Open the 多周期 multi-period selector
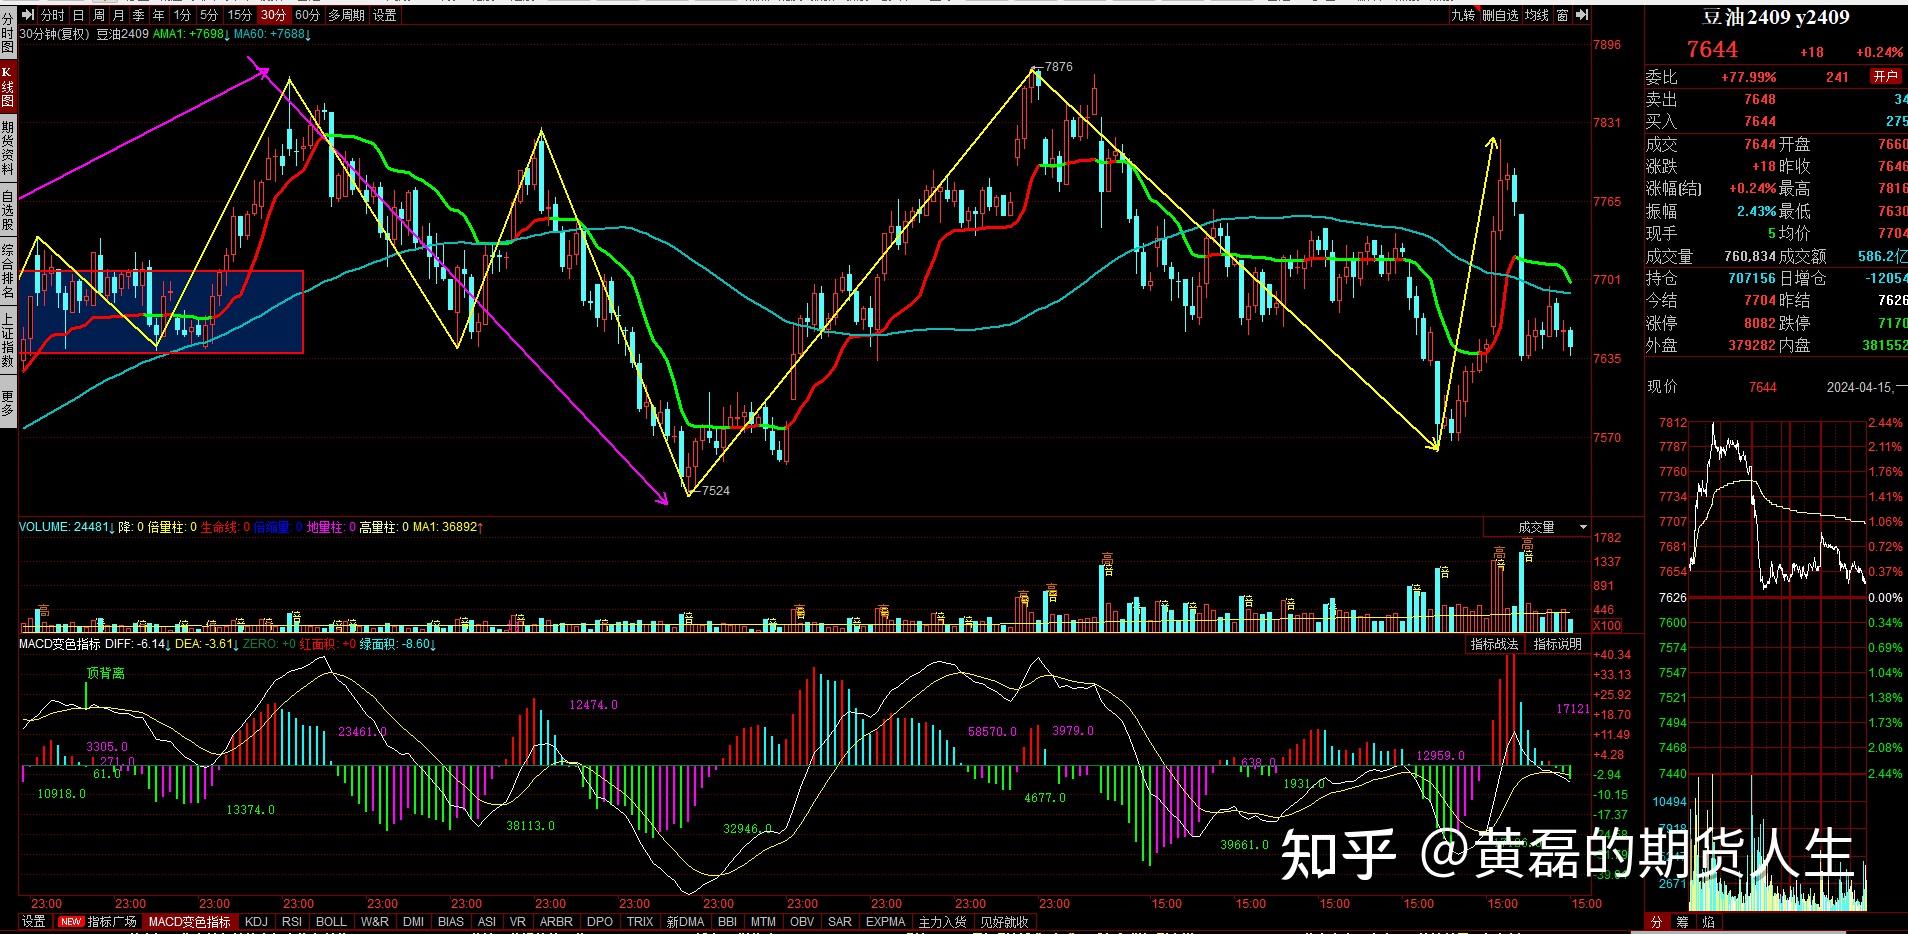 347,15
